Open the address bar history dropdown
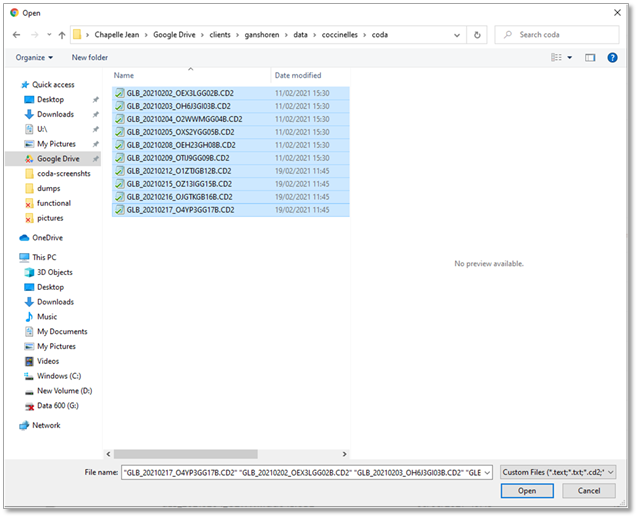638x518 pixels. 459,34
